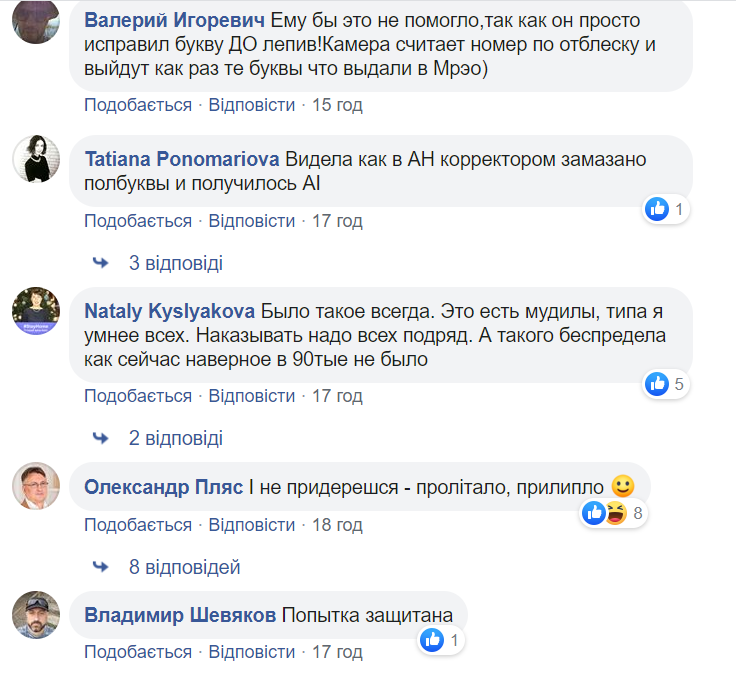Click like reaction icon on Tatiana Ponomariova's comment
Screen dimensions: 736x677
pos(657,209)
